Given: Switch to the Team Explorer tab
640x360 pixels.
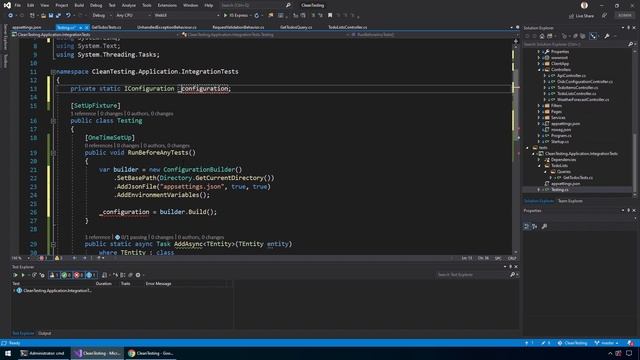Looking at the screenshot, I should click(570, 201).
